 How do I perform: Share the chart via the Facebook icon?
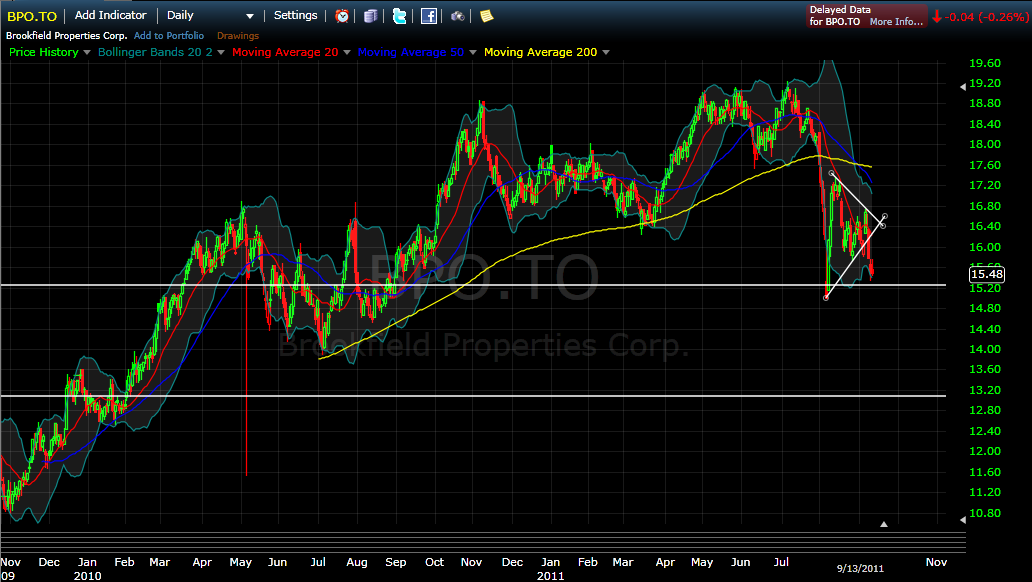tap(429, 15)
